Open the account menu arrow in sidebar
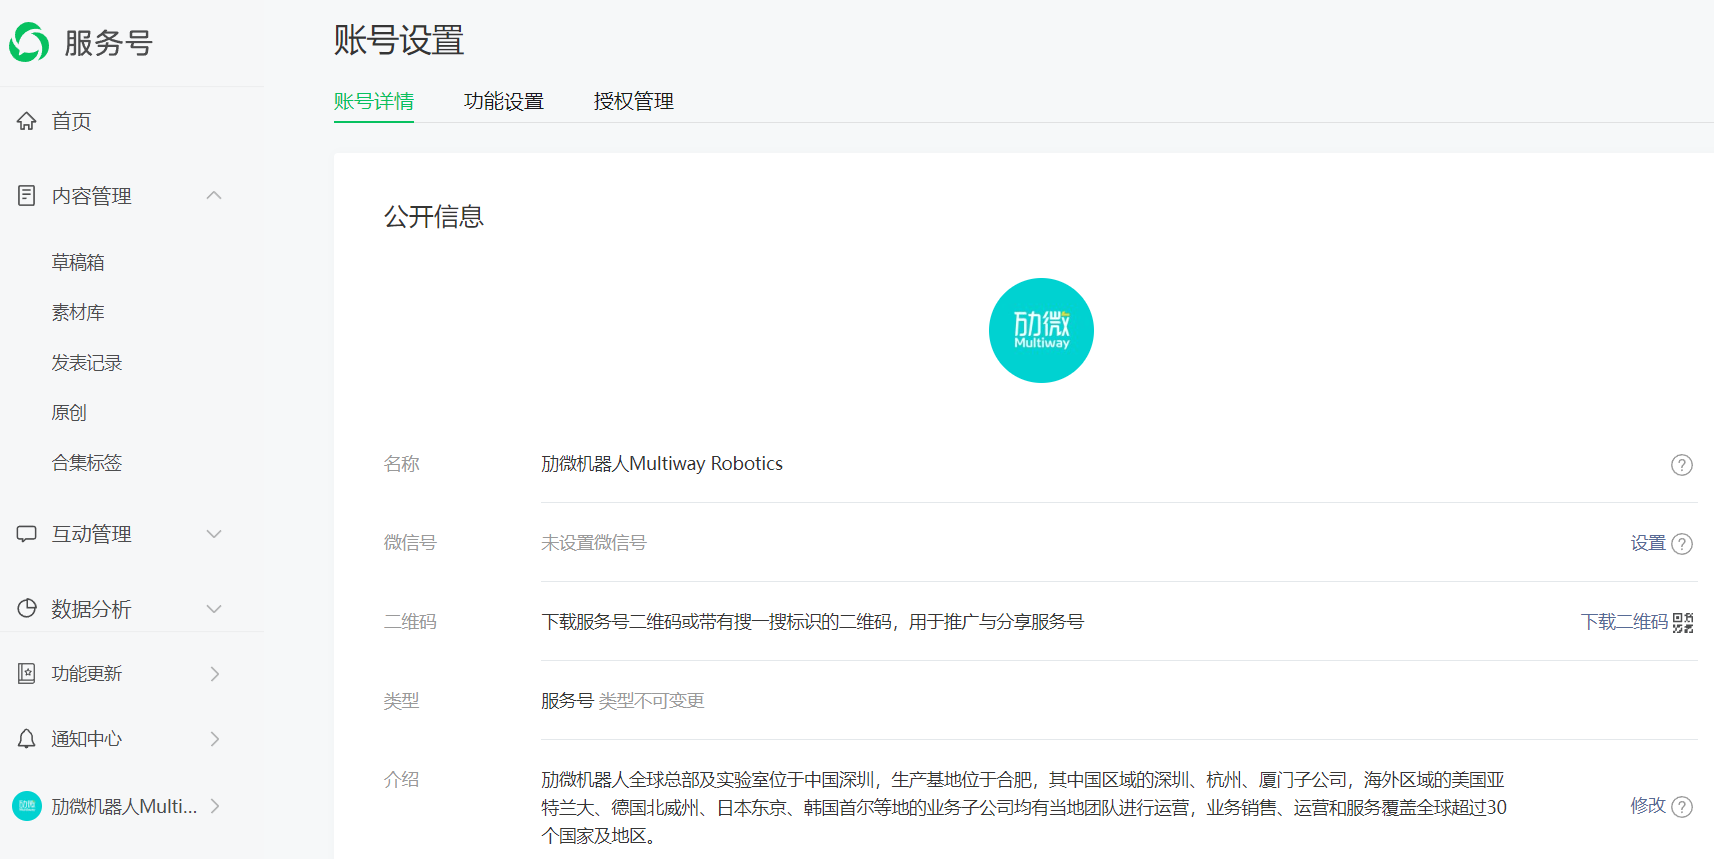The height and width of the screenshot is (859, 1714). coord(215,806)
